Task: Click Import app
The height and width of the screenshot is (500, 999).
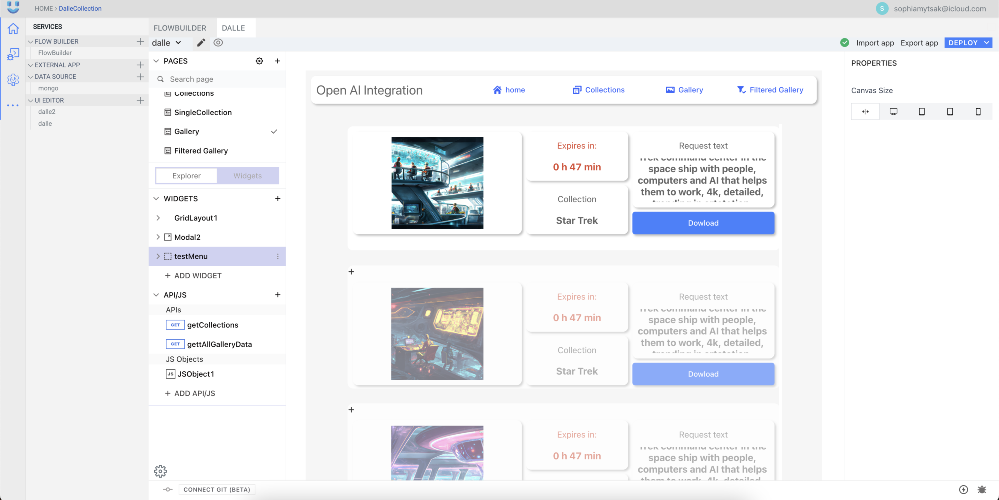Action: (875, 43)
